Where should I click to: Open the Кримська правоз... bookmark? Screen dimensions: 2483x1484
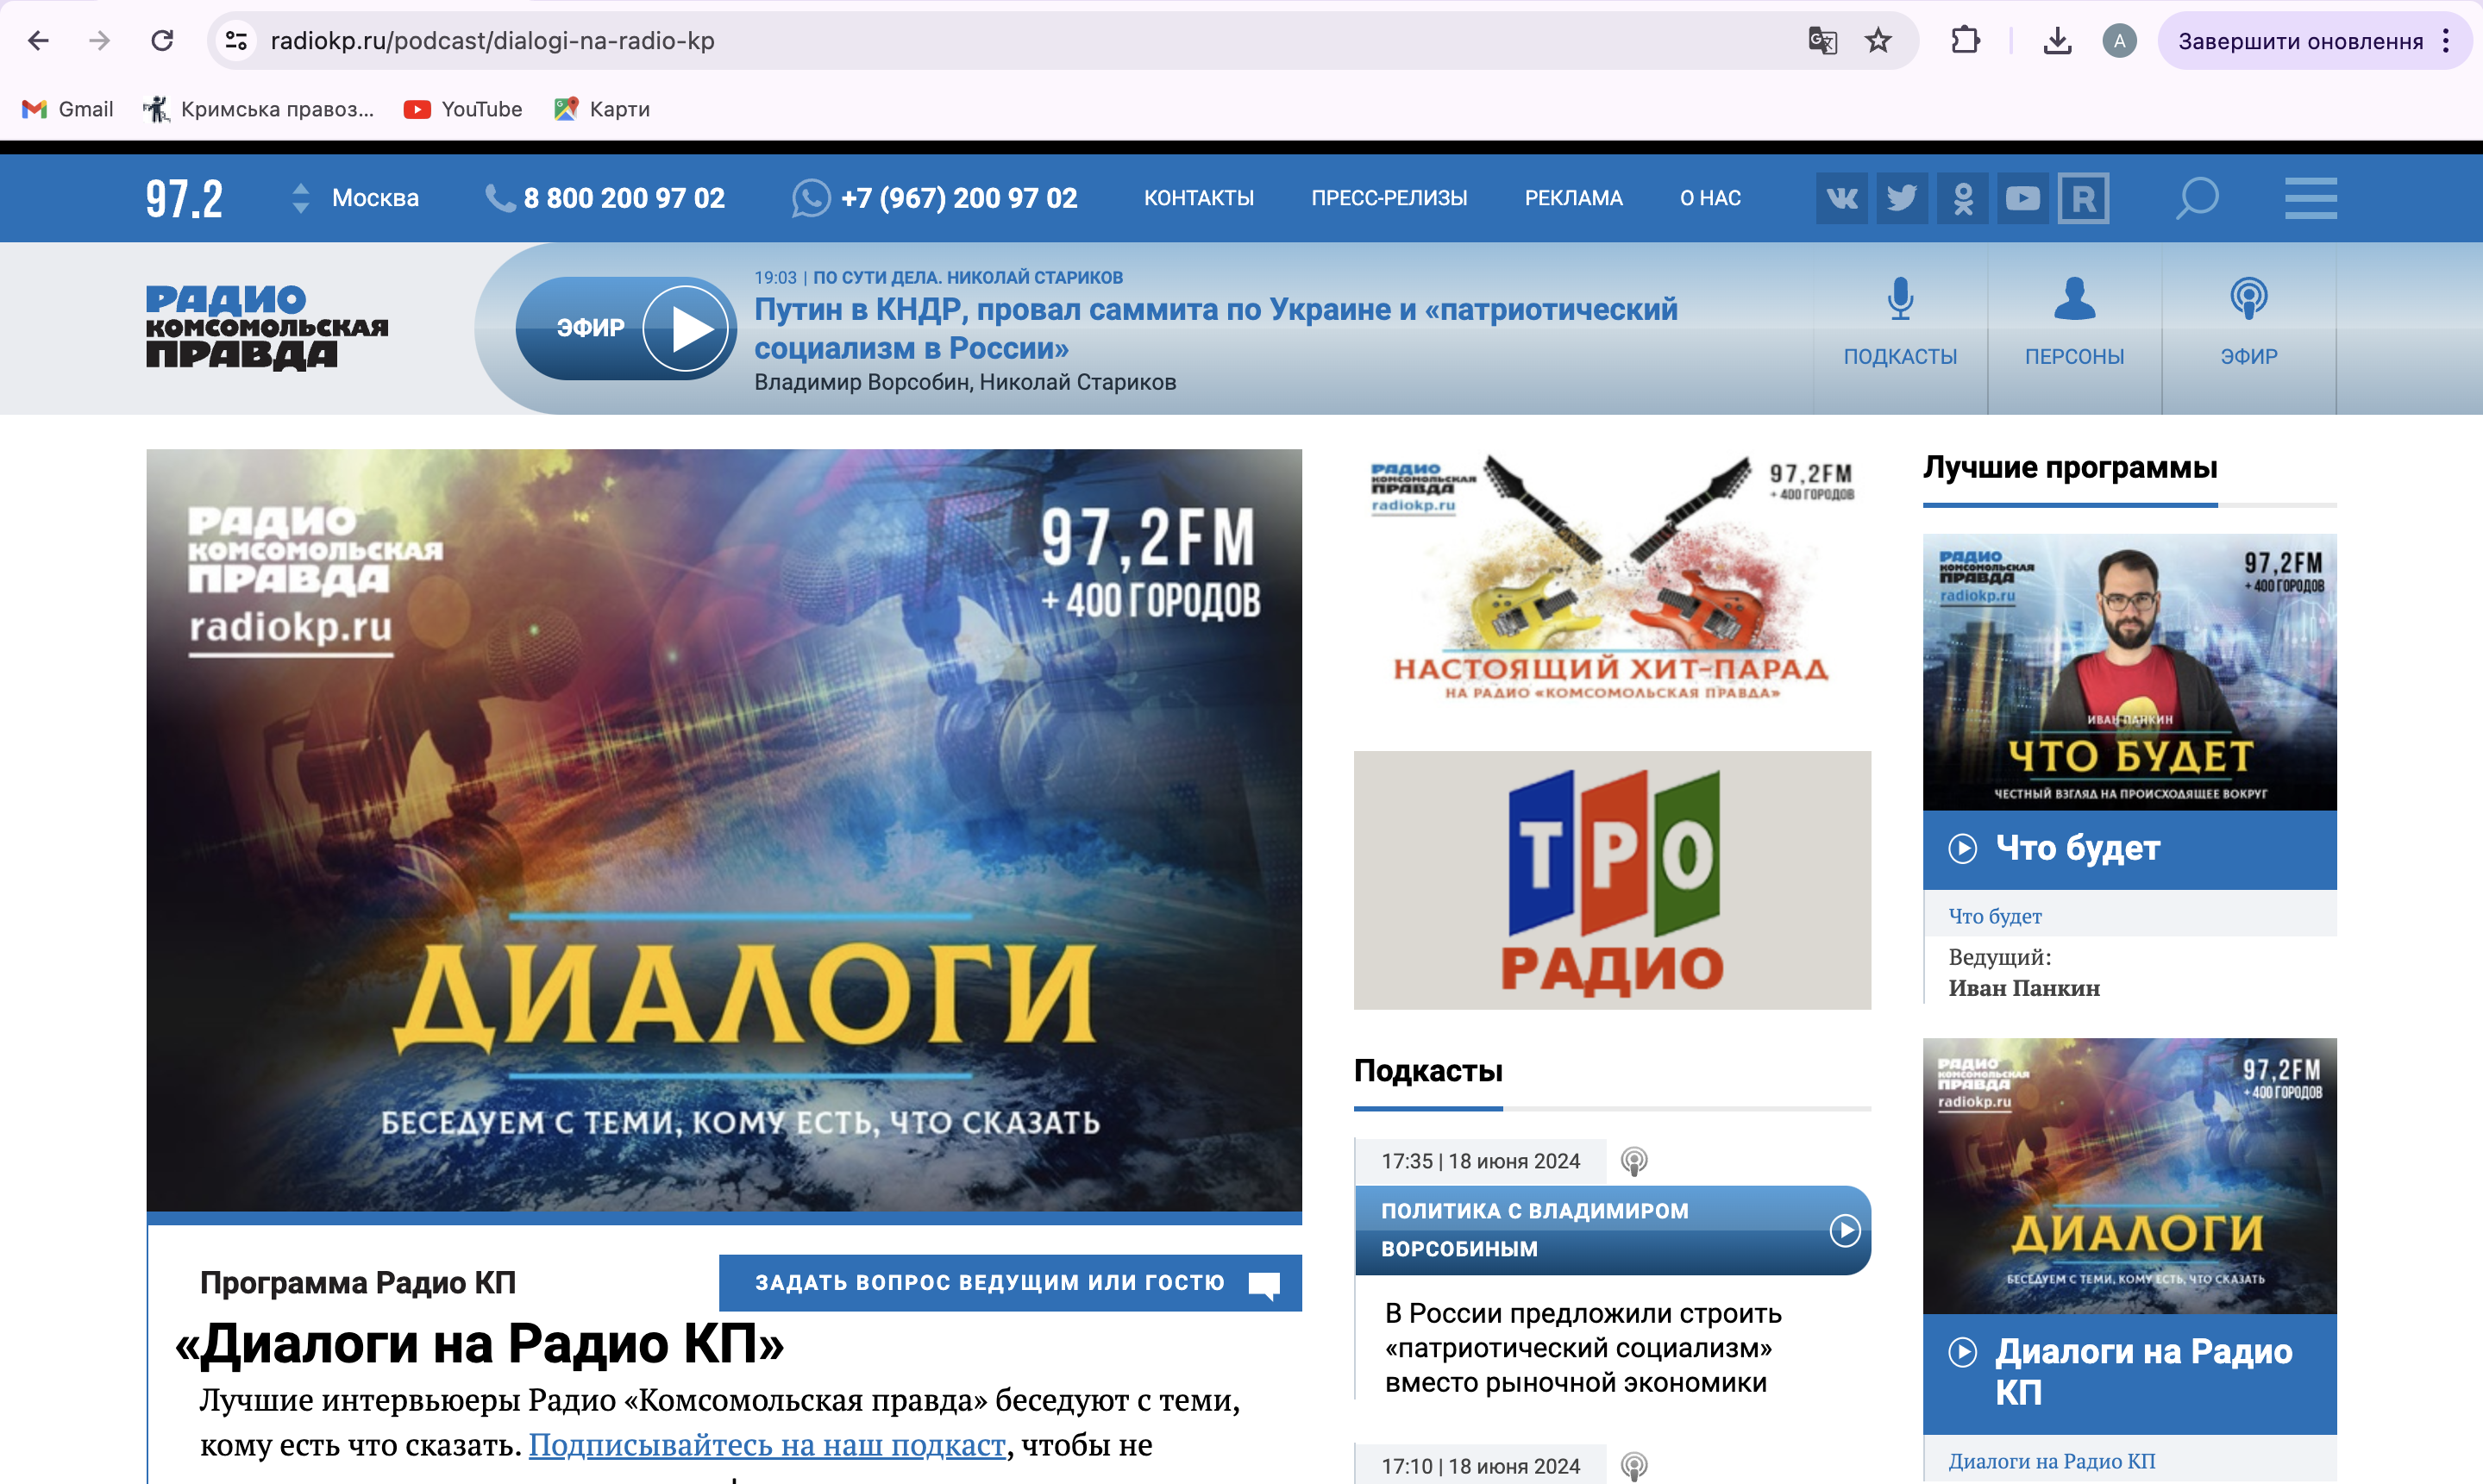(x=259, y=109)
